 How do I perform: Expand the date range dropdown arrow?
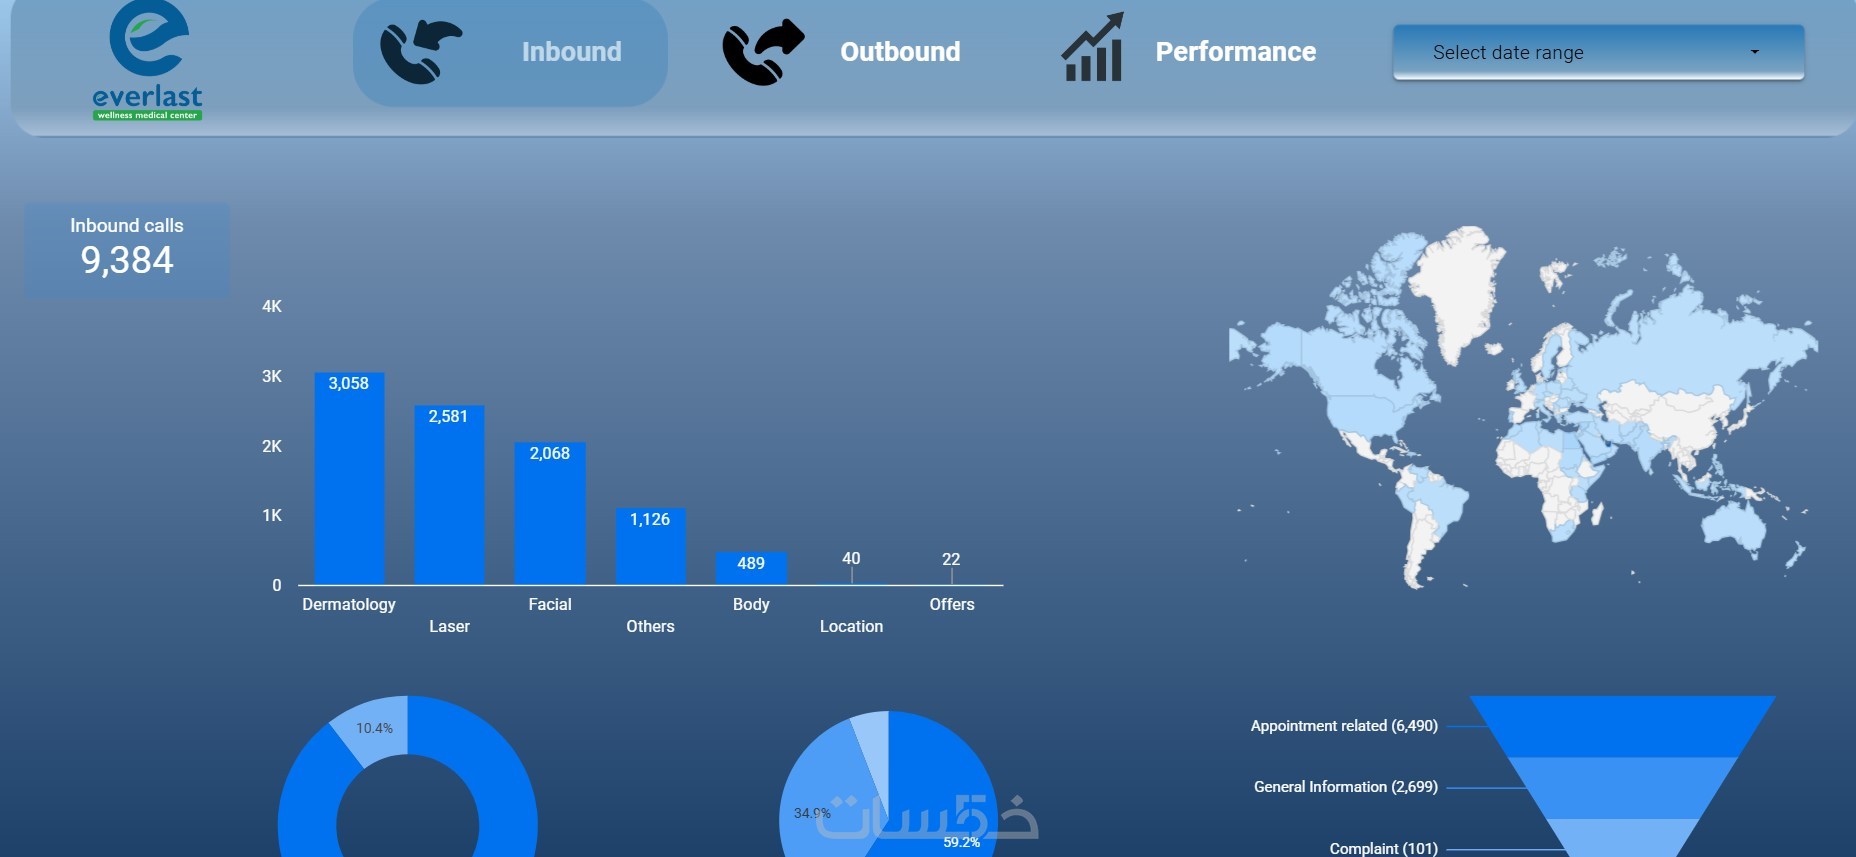point(1754,52)
